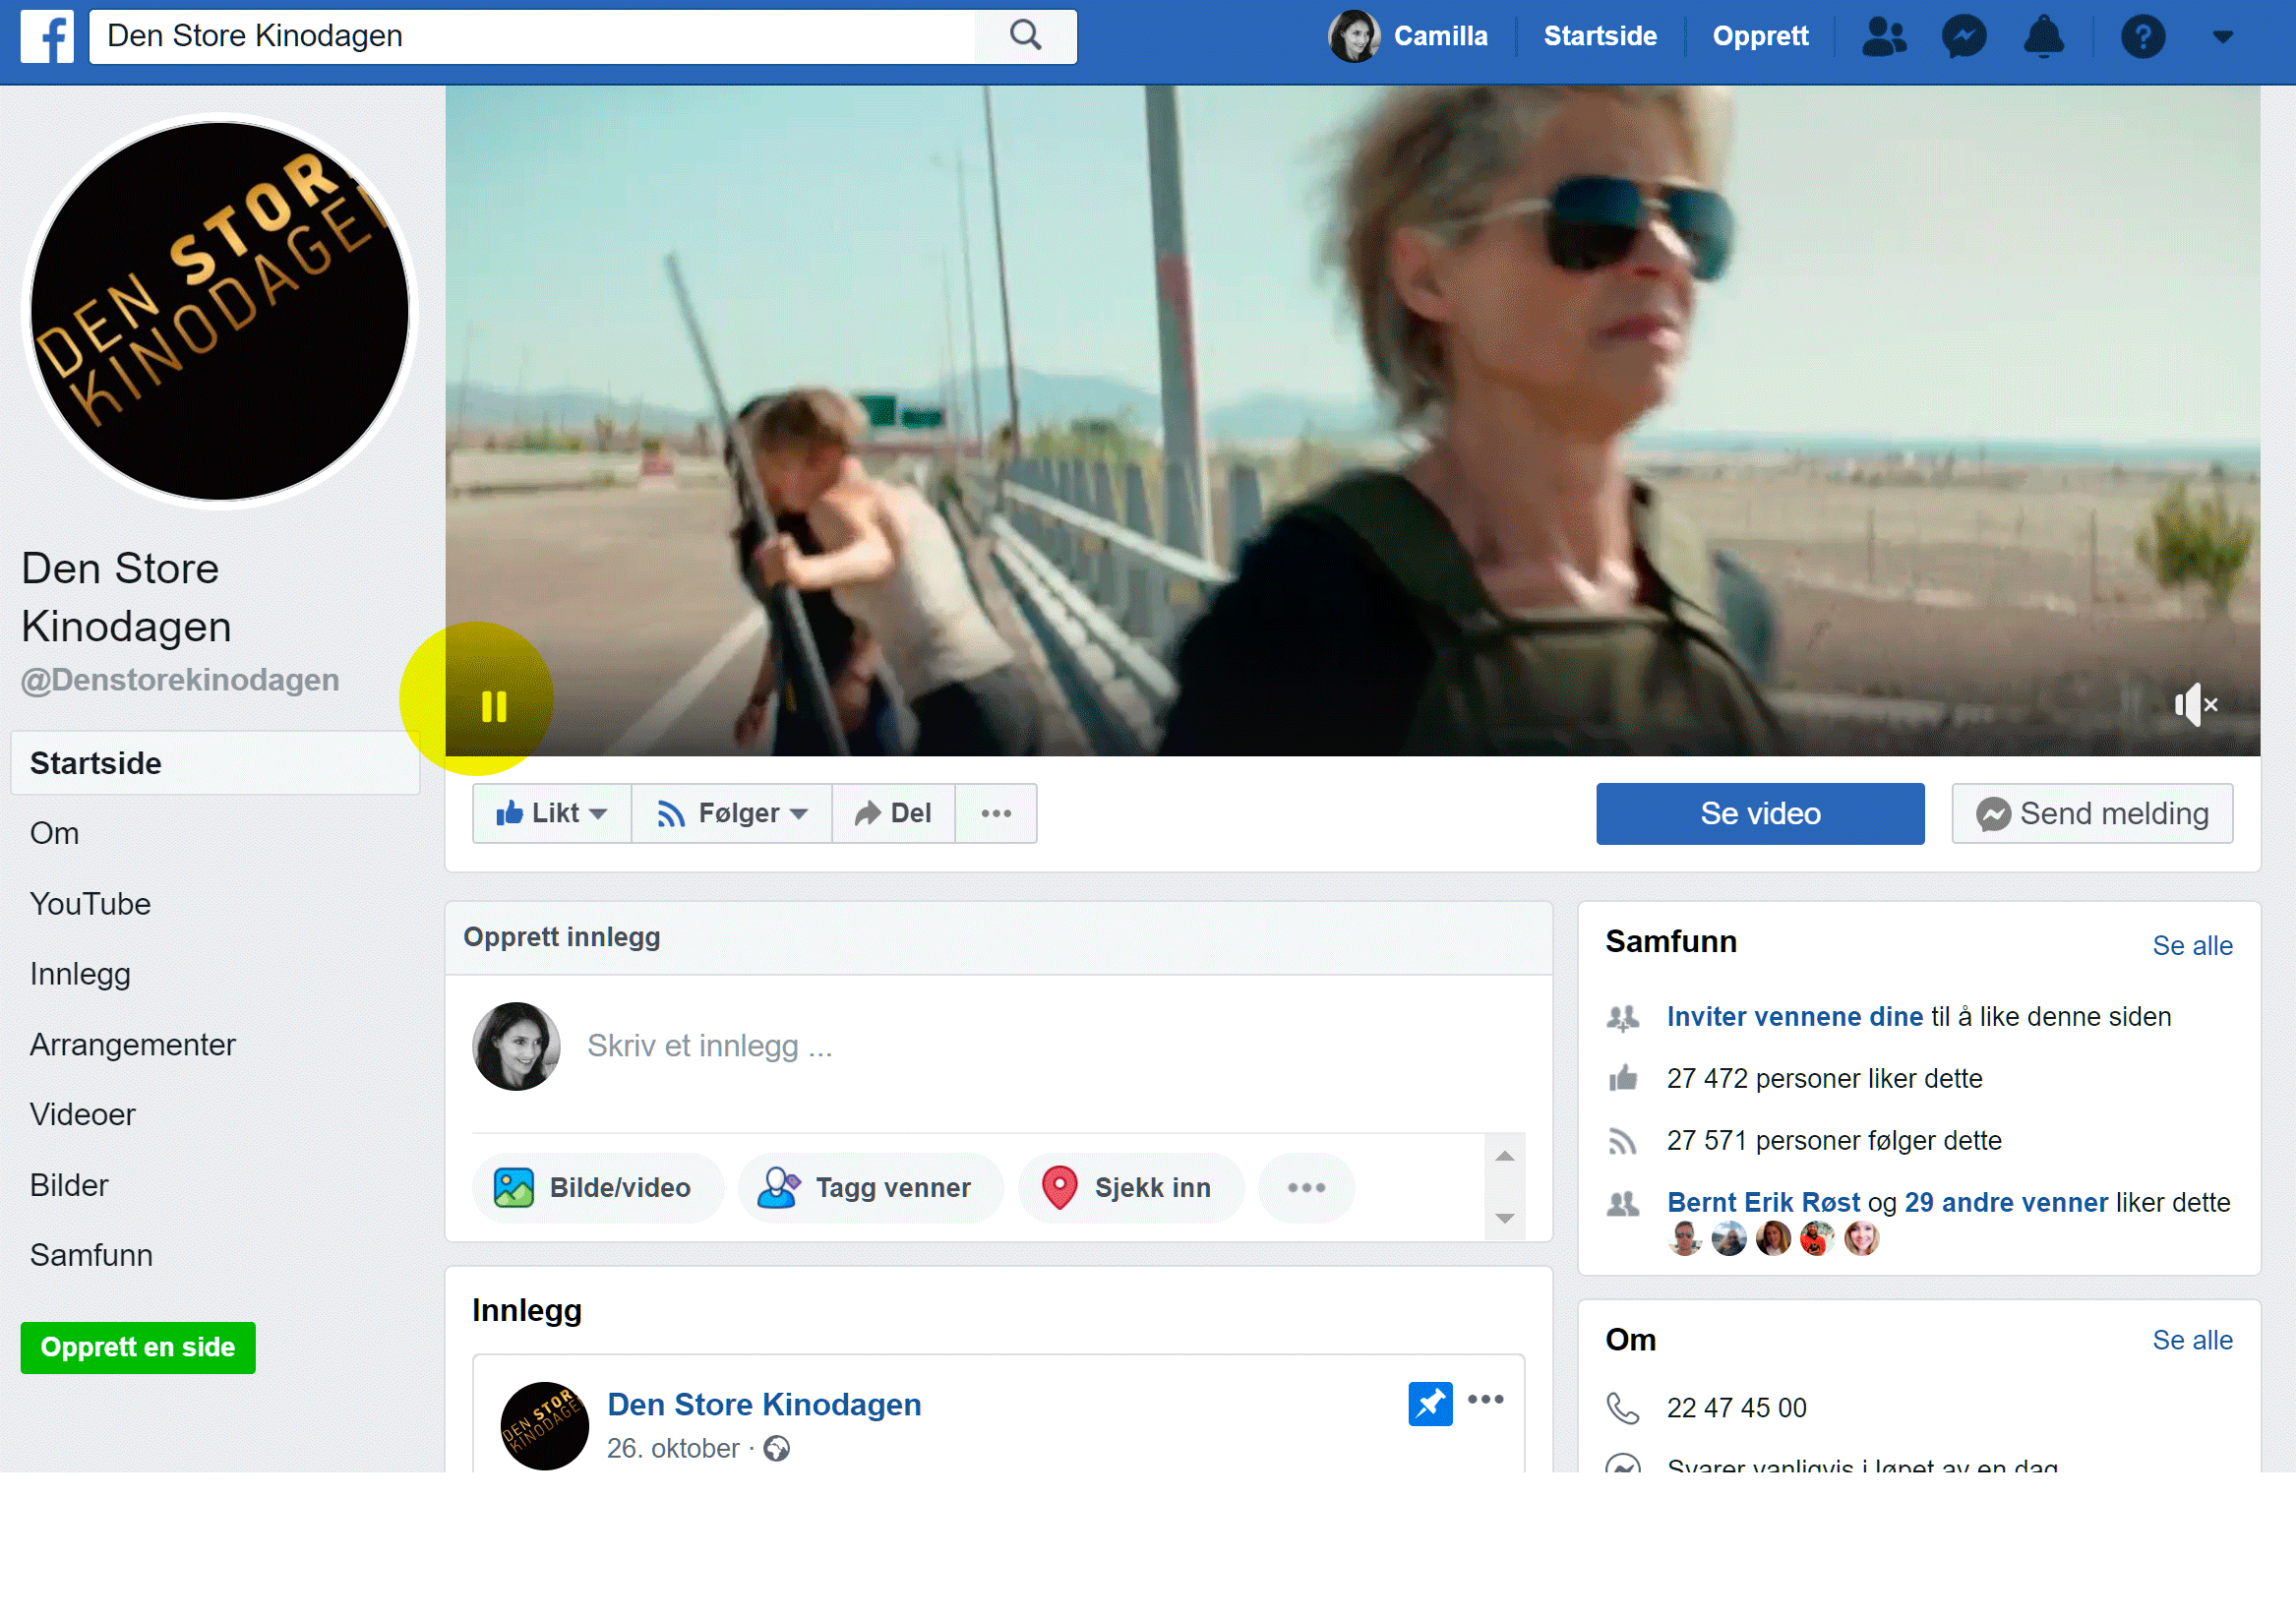Click the Facebook logo icon
2296x1617 pixels.
click(x=47, y=37)
